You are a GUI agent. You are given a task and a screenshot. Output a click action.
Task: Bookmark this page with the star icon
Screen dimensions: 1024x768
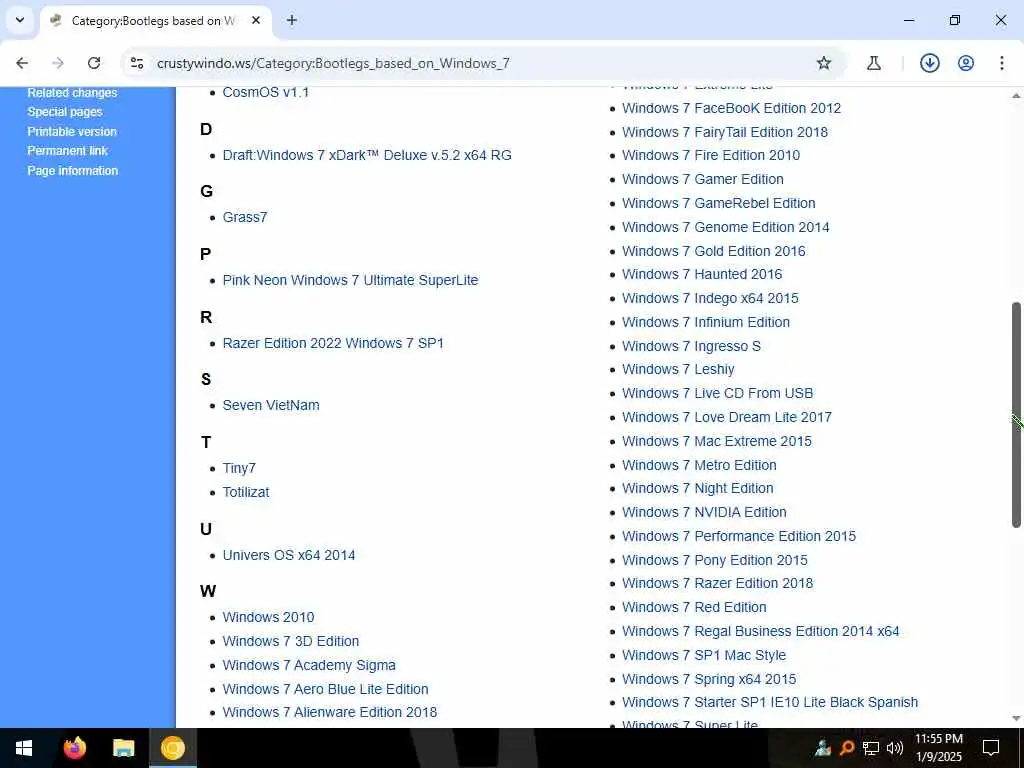pos(824,63)
